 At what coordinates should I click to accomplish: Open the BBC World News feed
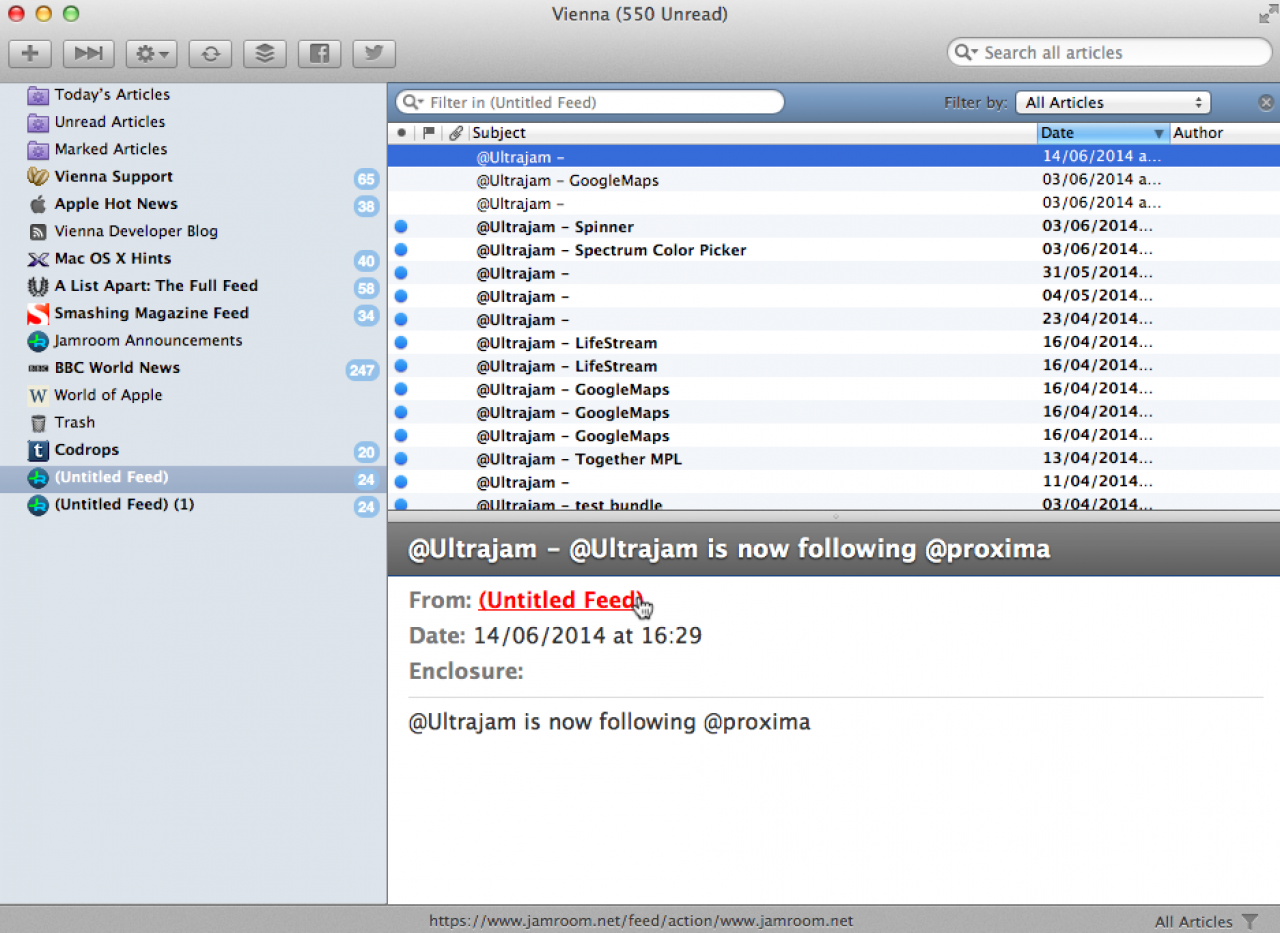point(117,368)
